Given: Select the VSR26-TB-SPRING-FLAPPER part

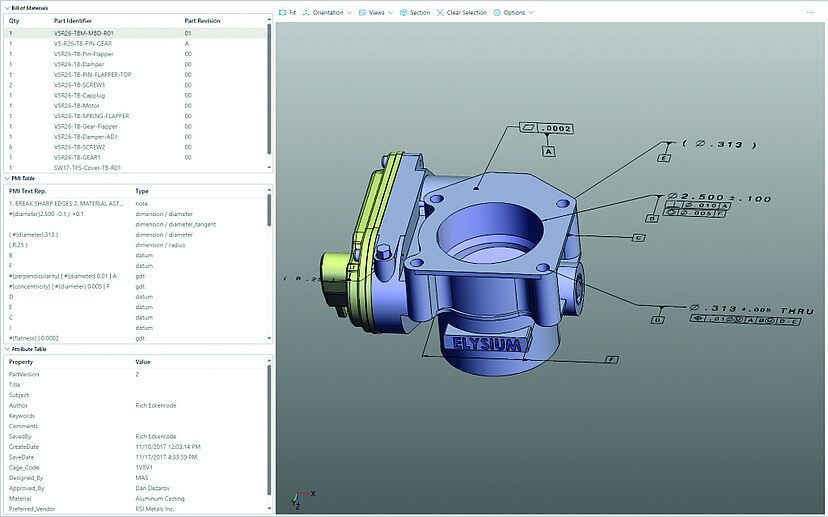Looking at the screenshot, I should [x=135, y=116].
